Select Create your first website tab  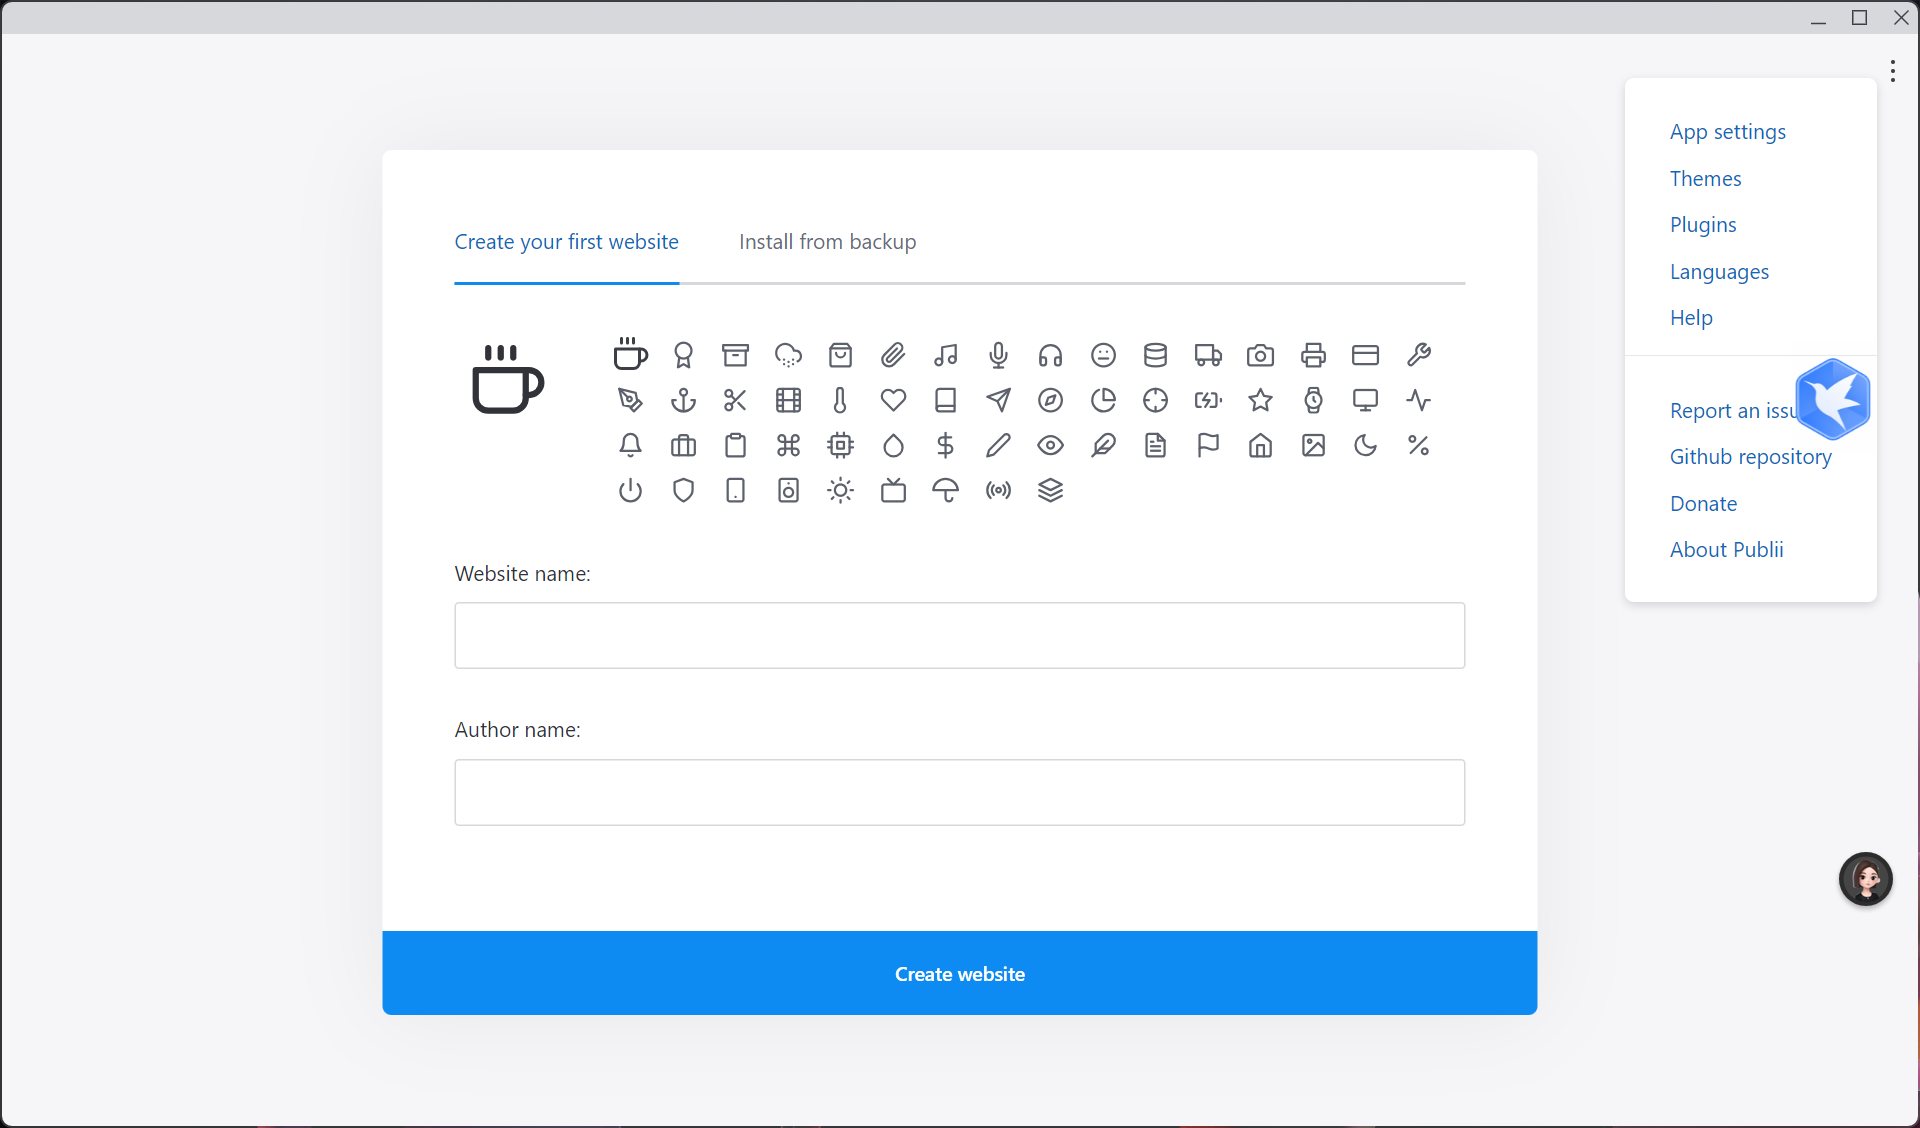(x=566, y=242)
